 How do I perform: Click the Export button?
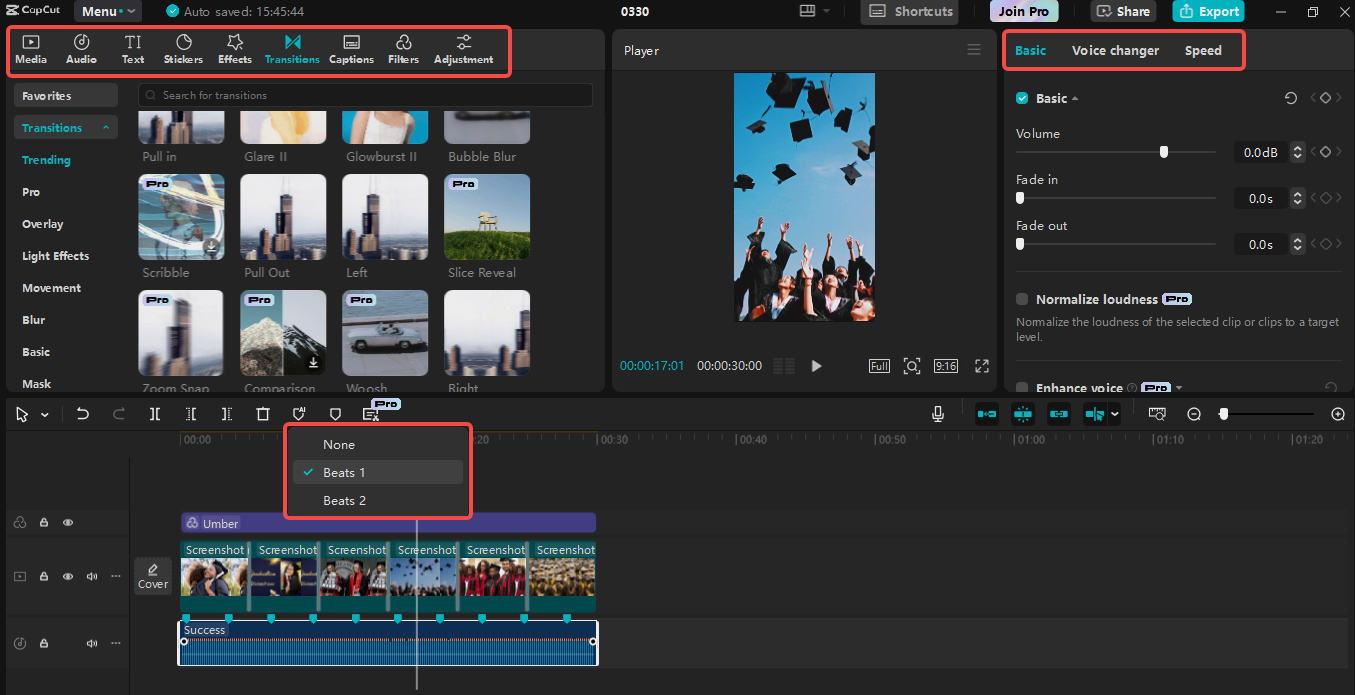(x=1208, y=11)
